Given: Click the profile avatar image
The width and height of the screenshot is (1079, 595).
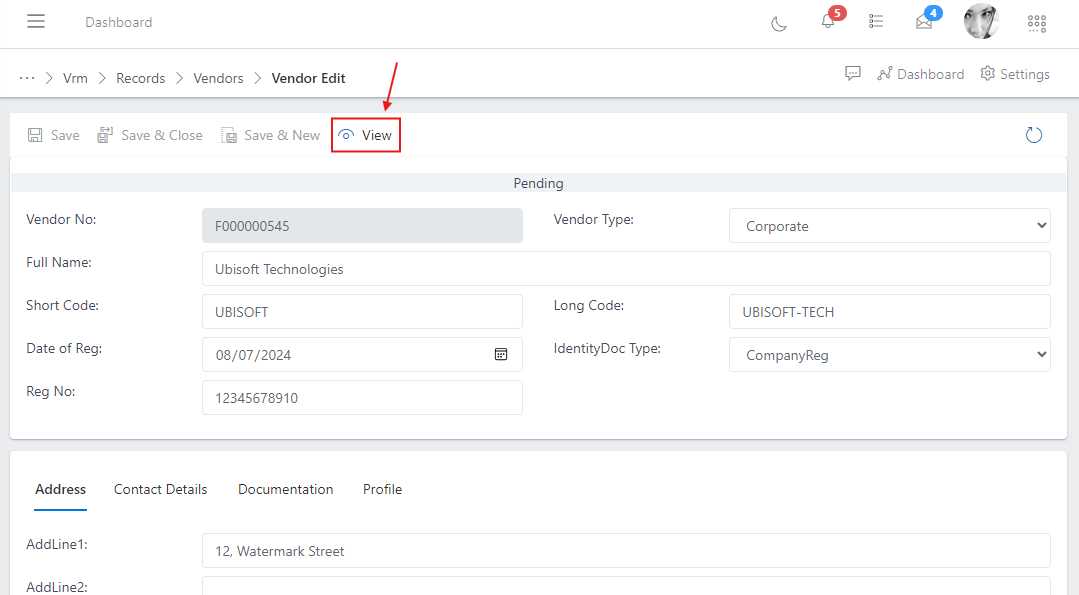Looking at the screenshot, I should (981, 21).
